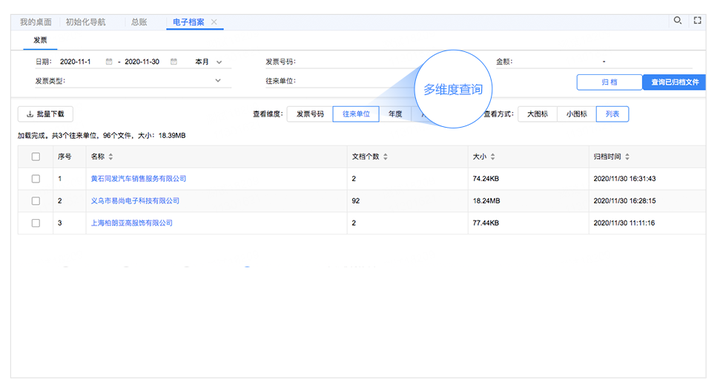720x389 pixels.
Task: Click the 往来单位 input field
Action: point(356,81)
